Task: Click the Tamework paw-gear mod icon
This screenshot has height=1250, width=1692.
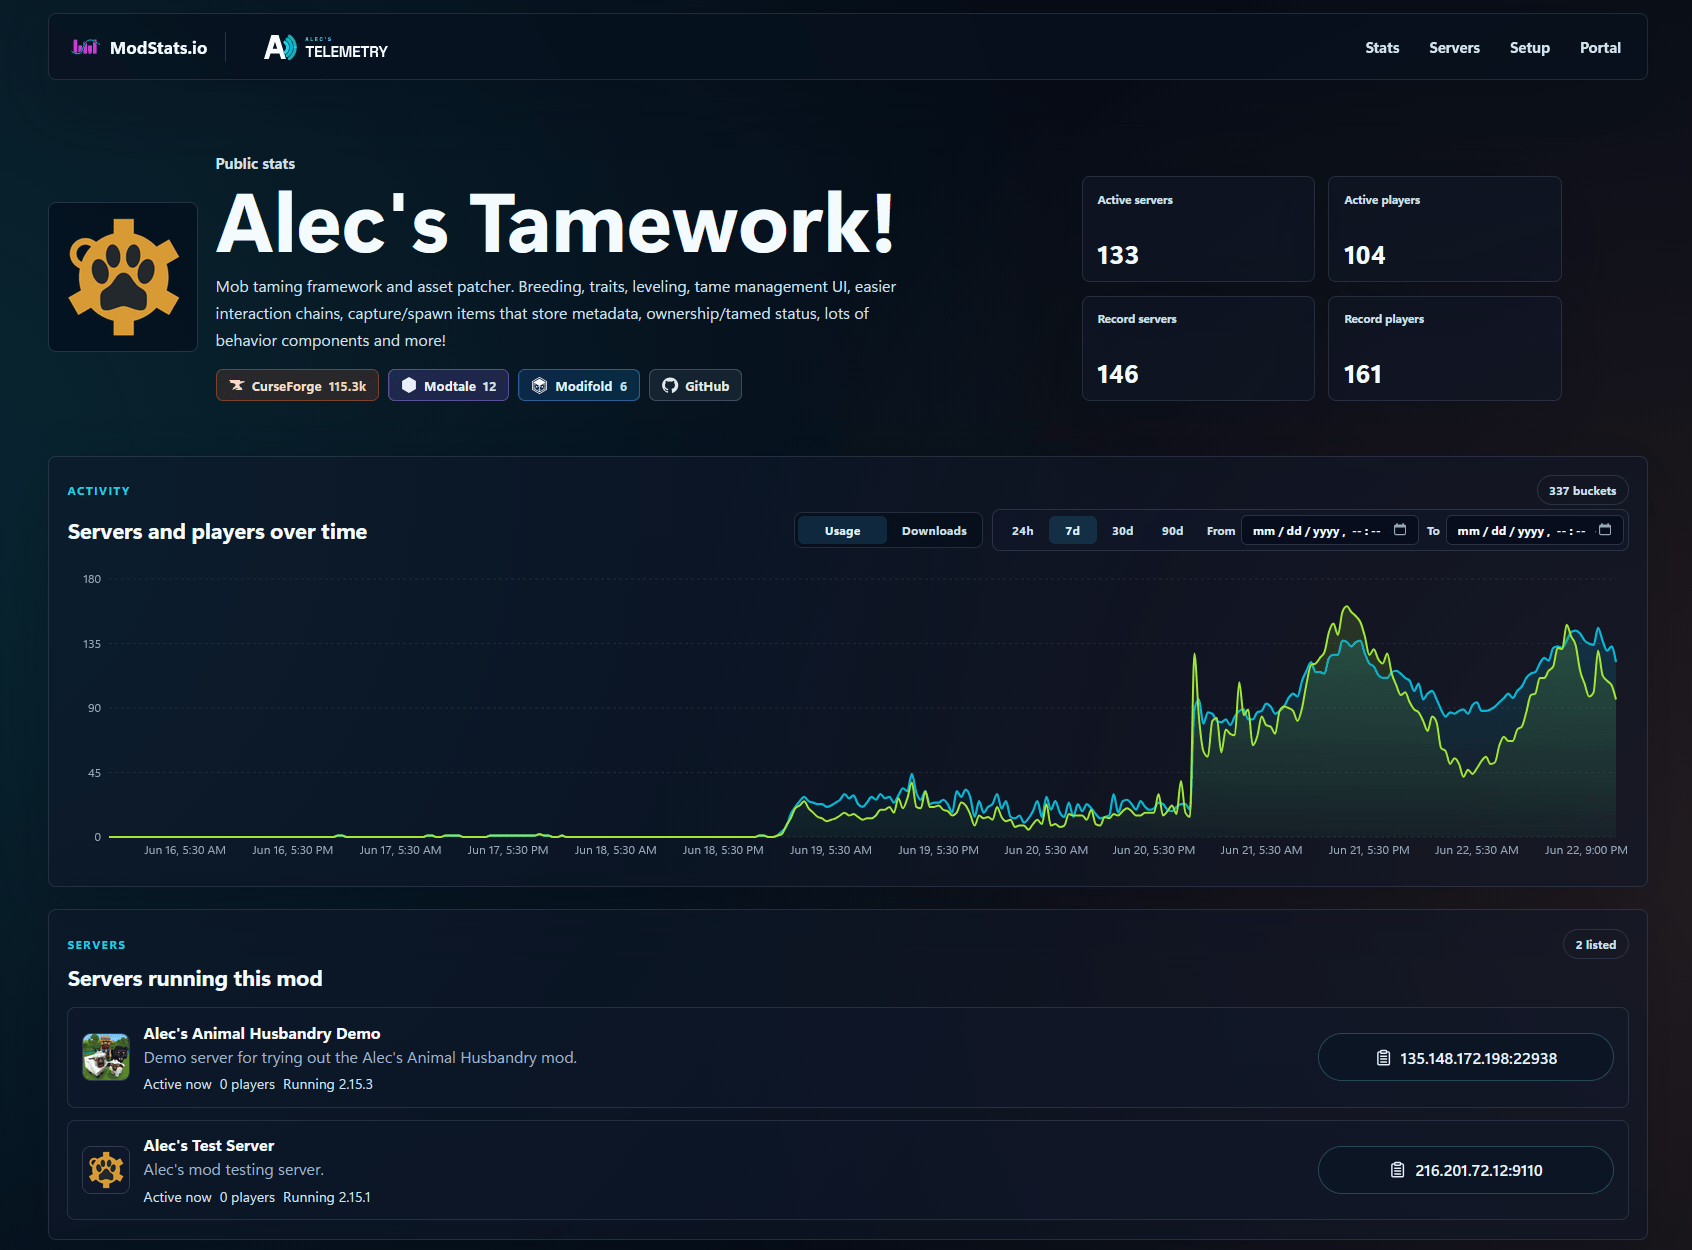Action: 123,277
